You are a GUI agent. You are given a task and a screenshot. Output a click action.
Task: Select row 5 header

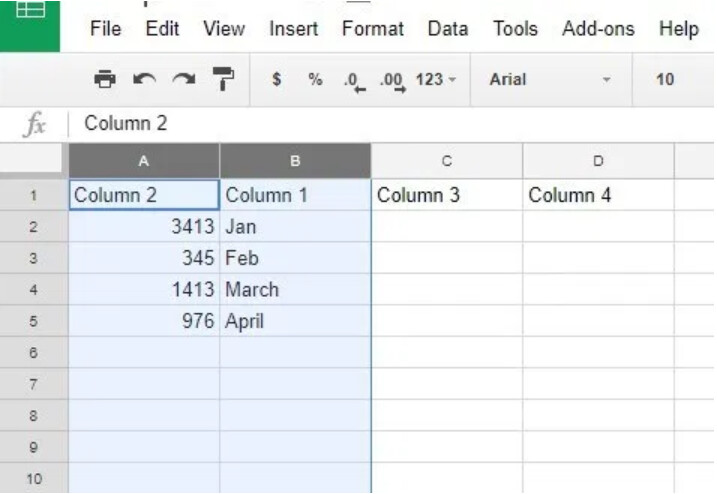[33, 322]
